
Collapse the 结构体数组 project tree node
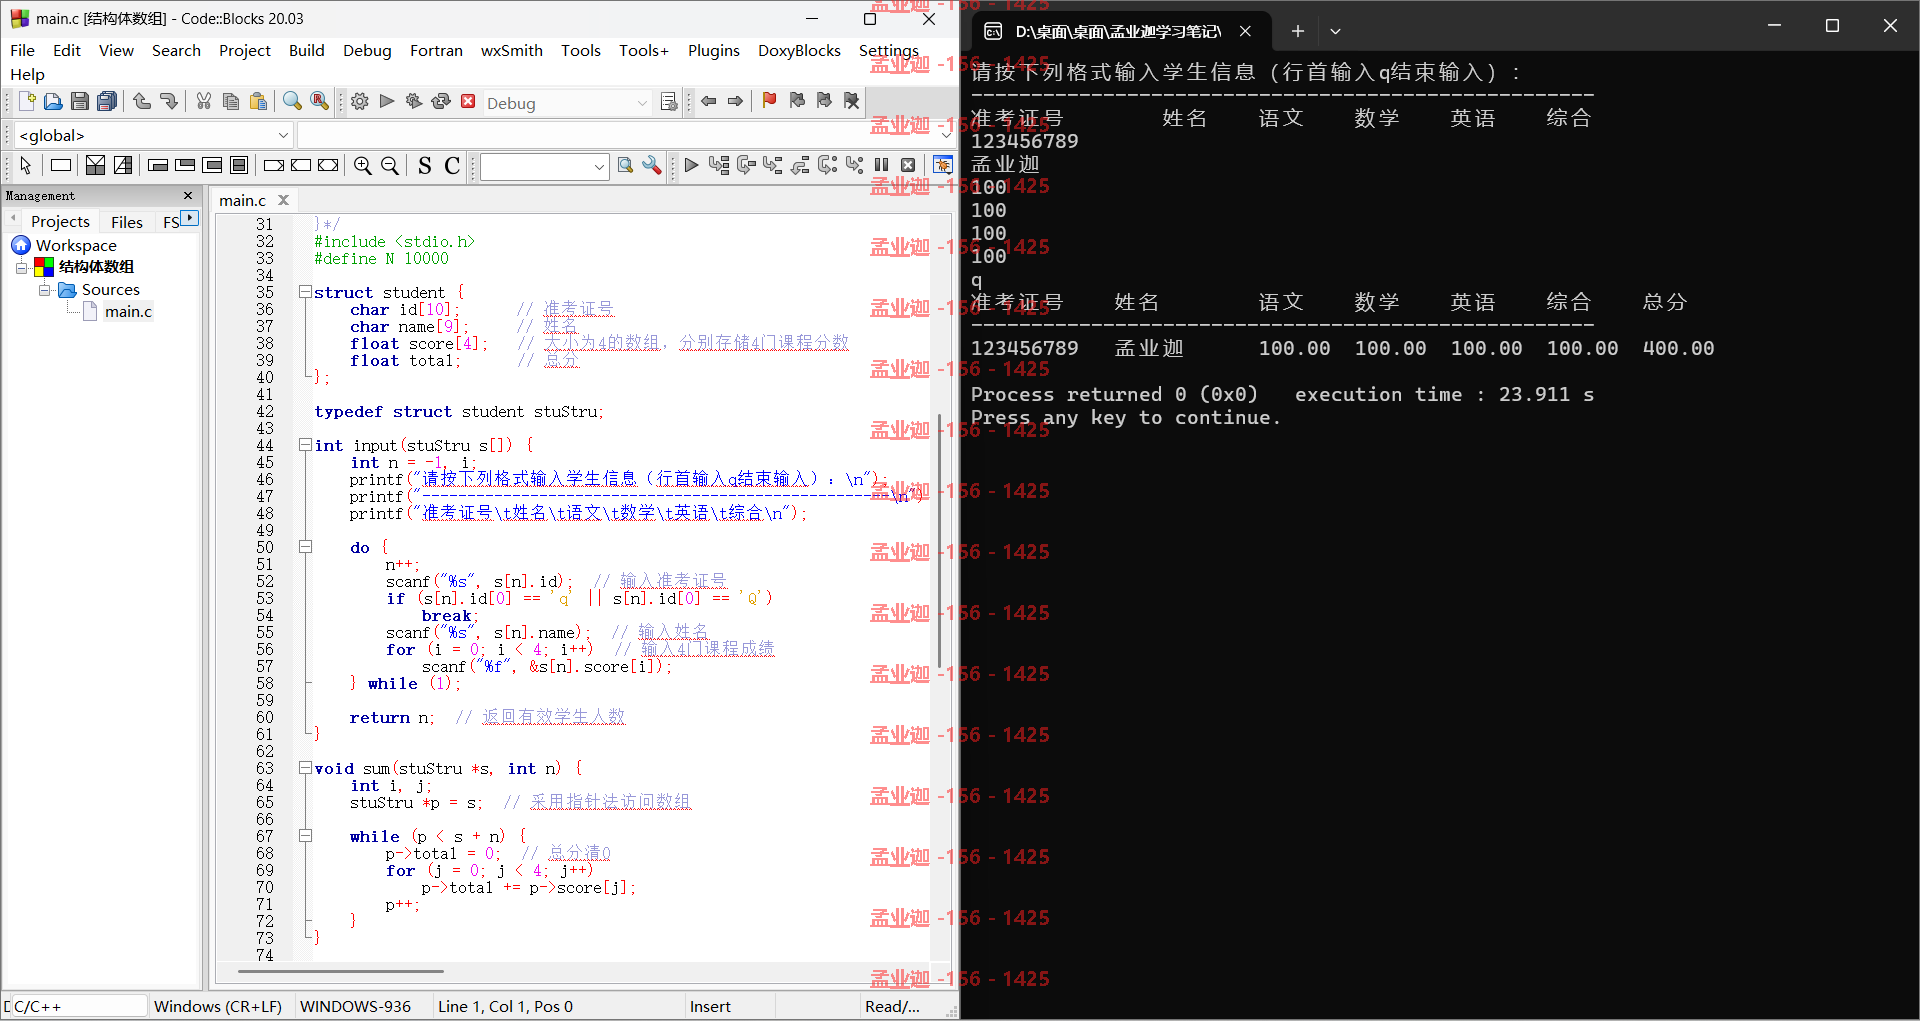point(21,267)
